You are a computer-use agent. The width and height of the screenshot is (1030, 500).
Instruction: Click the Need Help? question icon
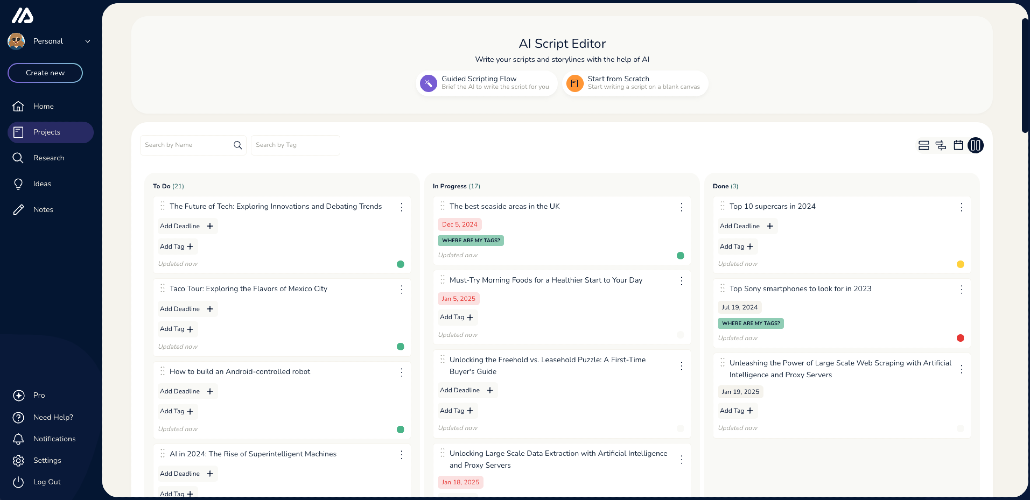(19, 417)
